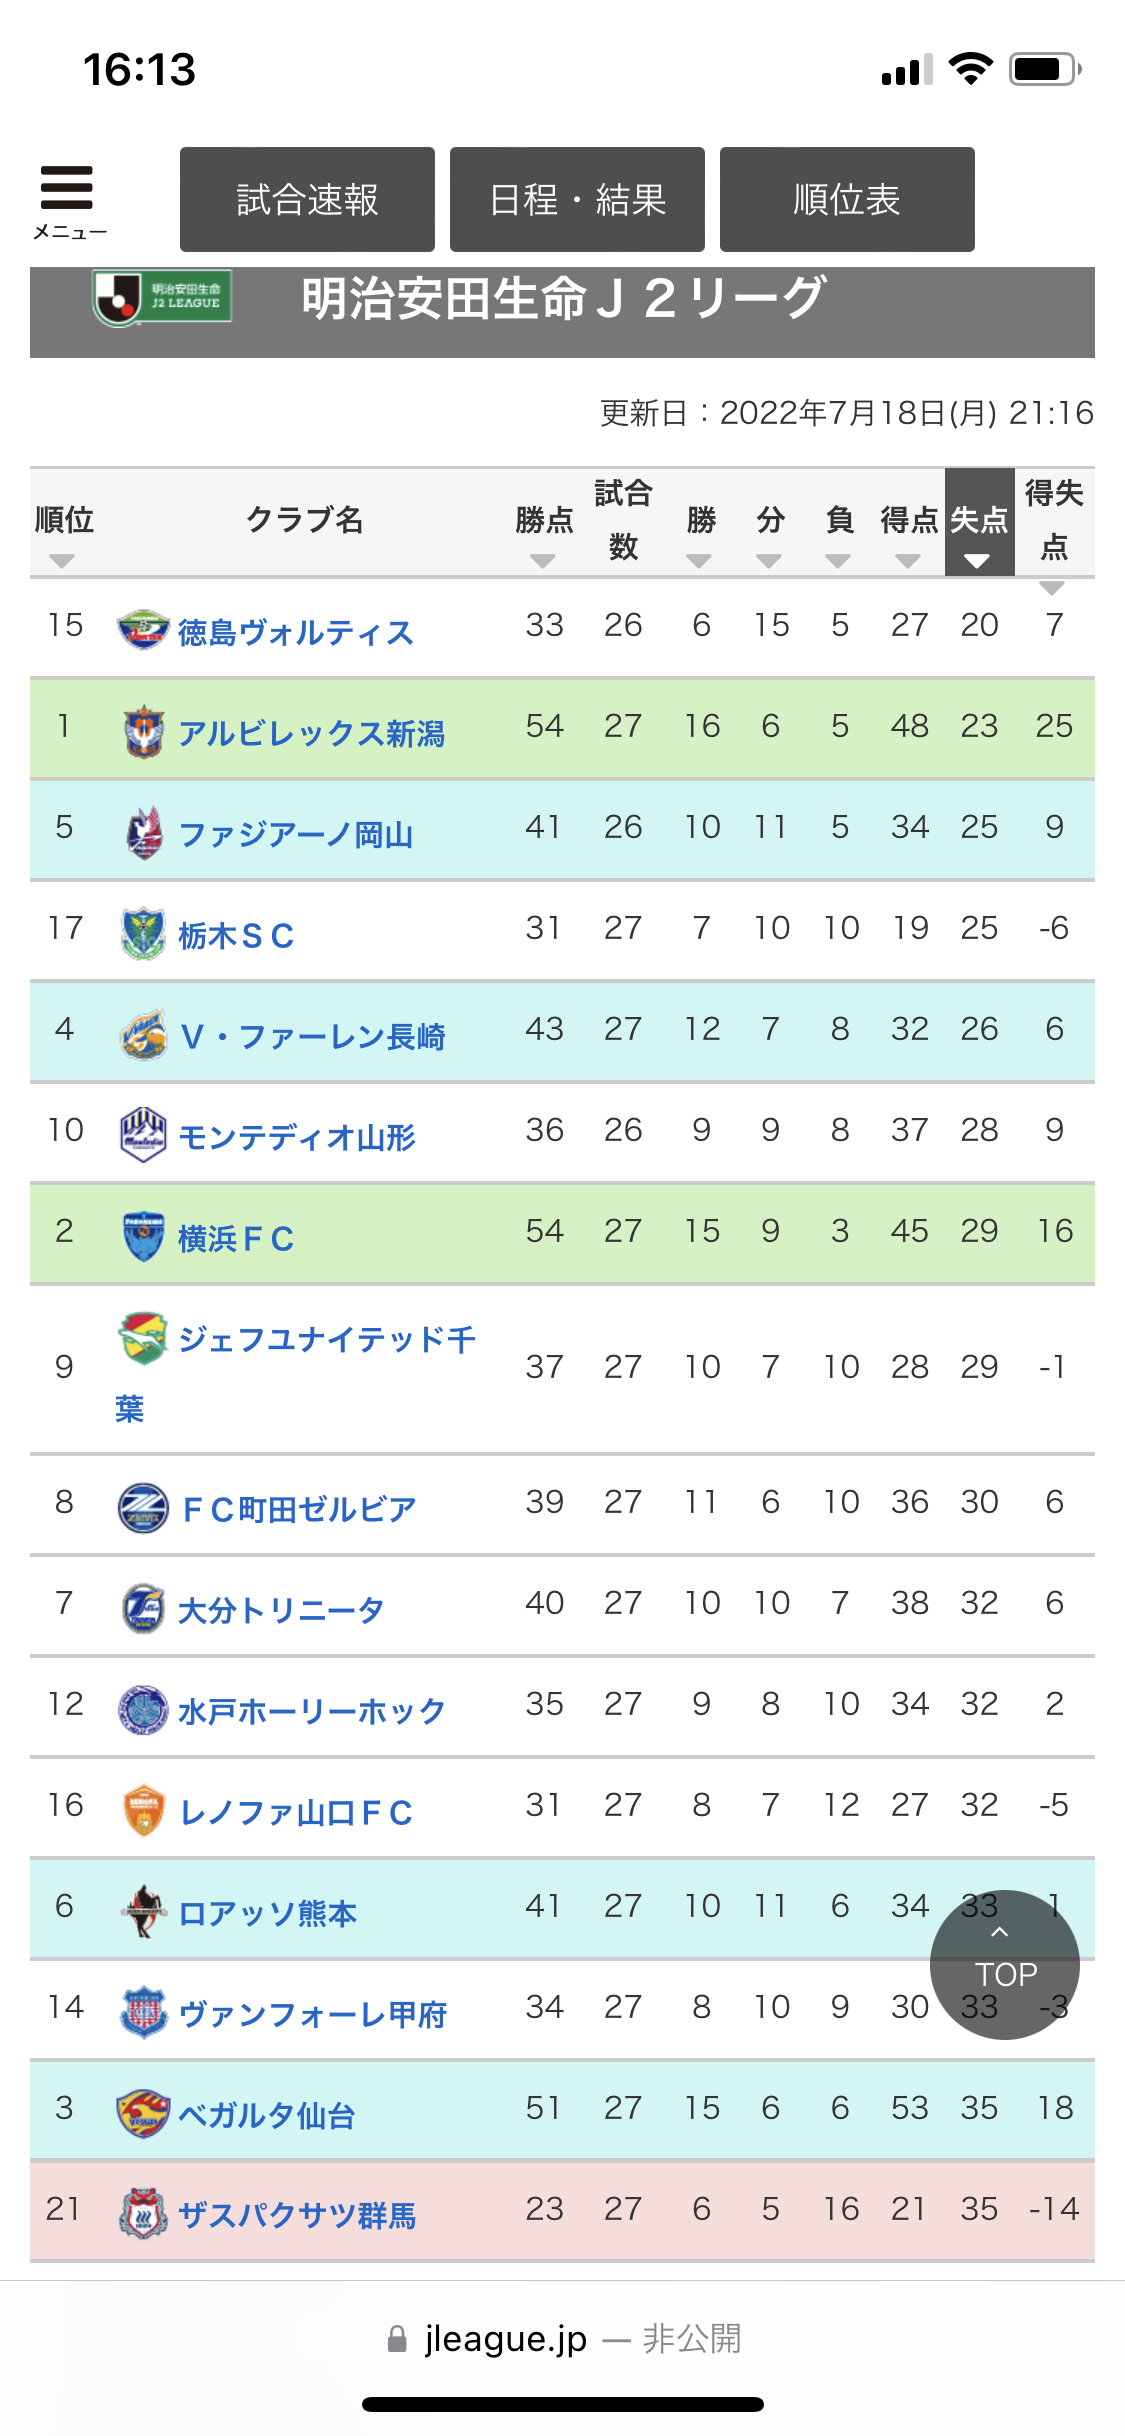
Task: Tap the Yokohama FC club crest
Action: click(x=143, y=1236)
